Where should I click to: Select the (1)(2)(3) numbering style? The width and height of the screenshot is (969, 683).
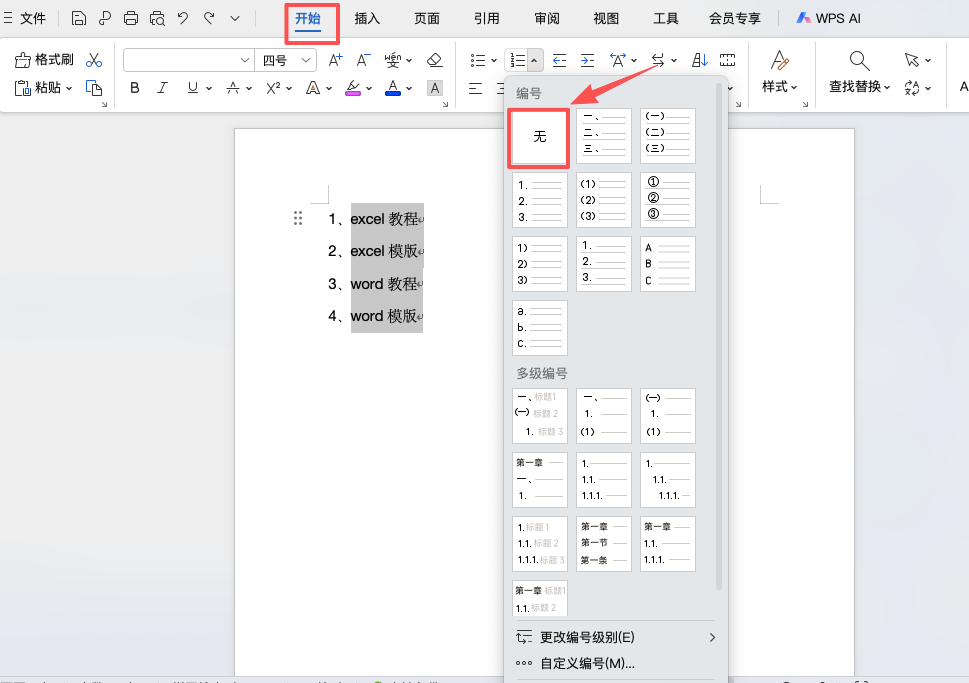pyautogui.click(x=604, y=200)
